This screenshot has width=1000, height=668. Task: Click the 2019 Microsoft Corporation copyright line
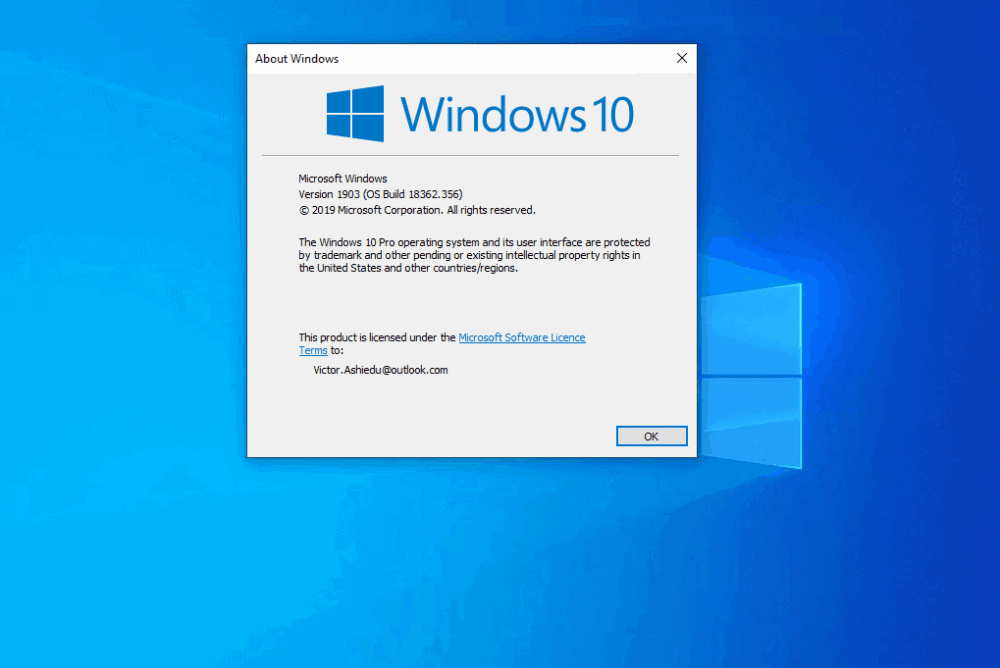[x=417, y=210]
